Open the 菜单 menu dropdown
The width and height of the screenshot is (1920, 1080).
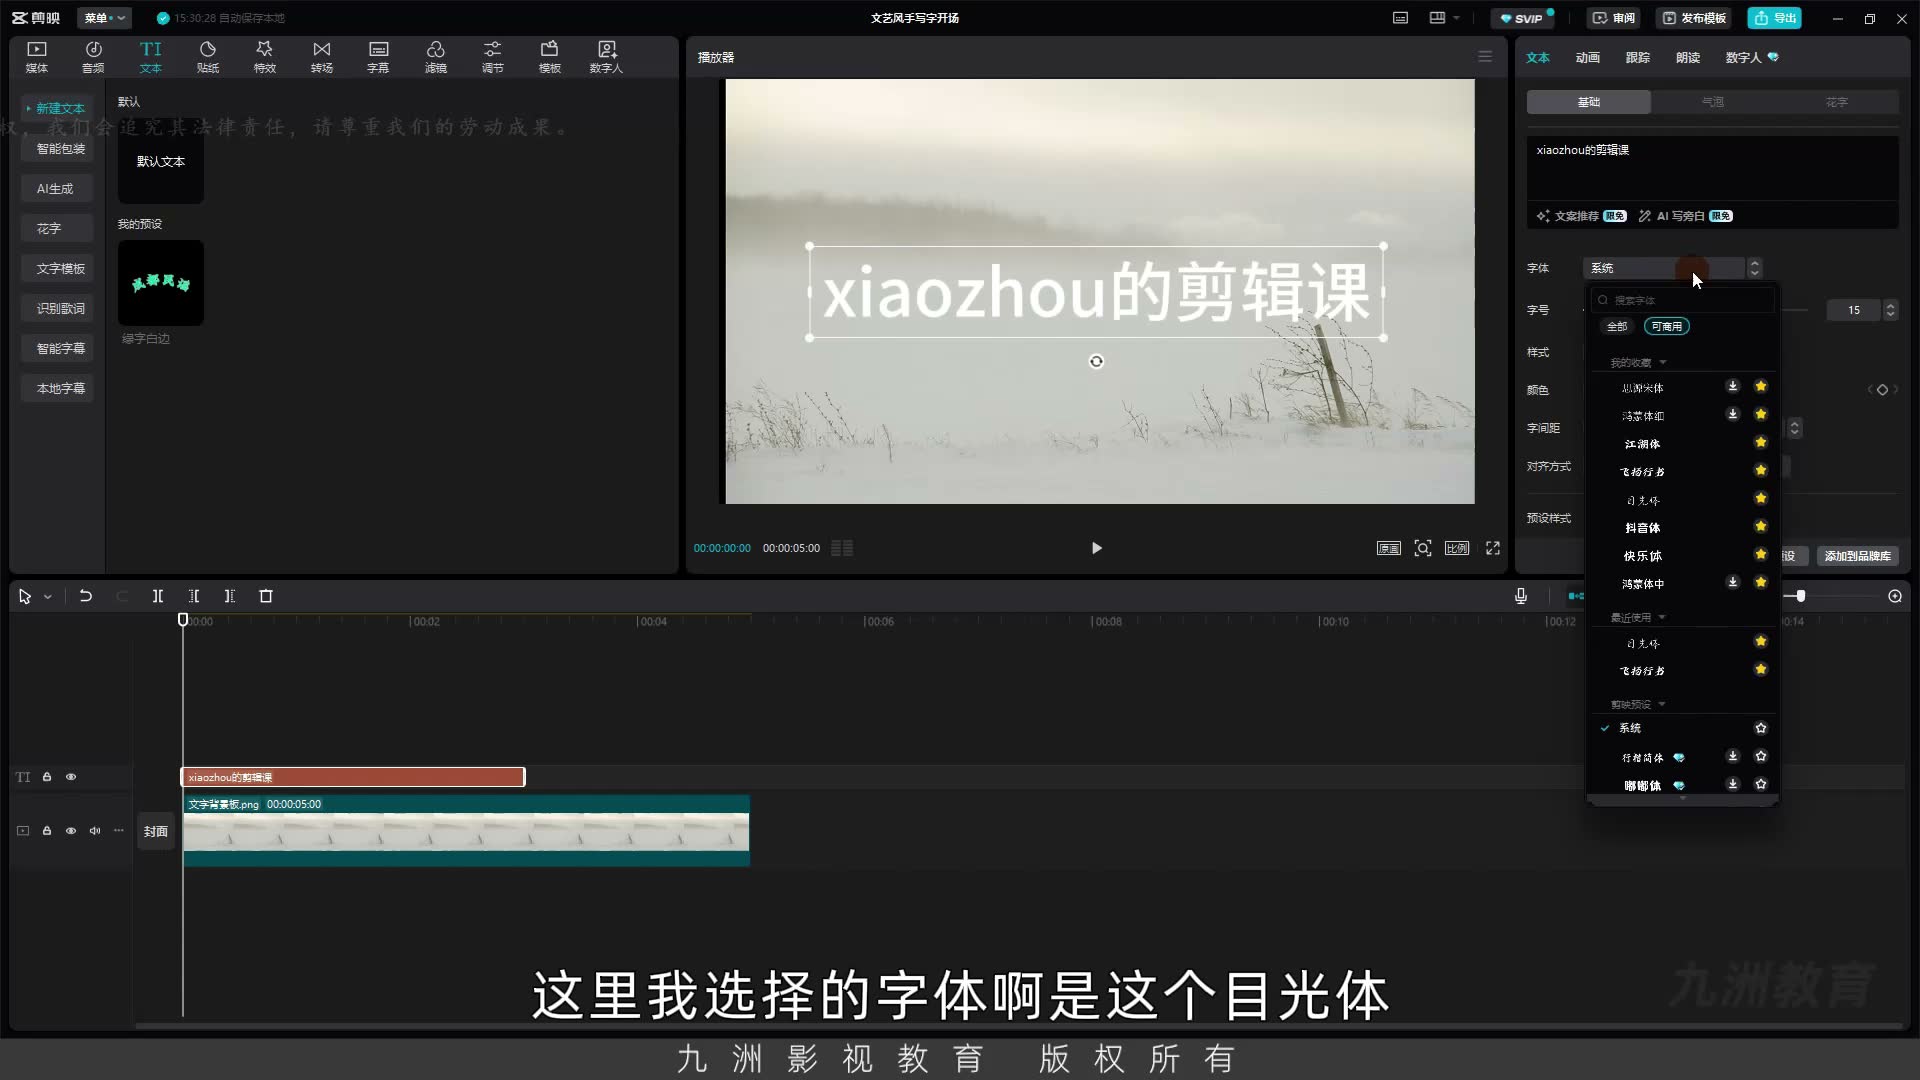(104, 18)
